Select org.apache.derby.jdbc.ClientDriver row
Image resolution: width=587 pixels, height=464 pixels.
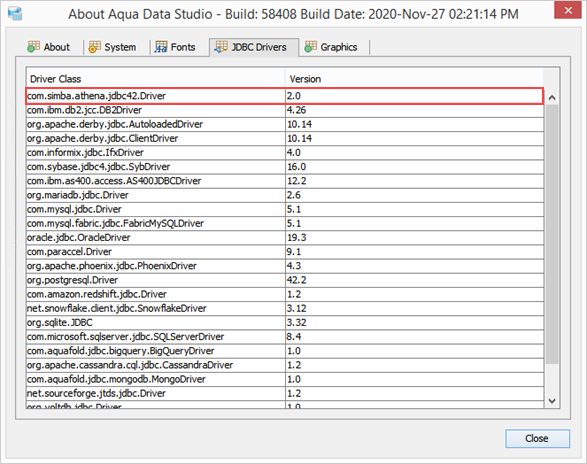[x=285, y=139]
